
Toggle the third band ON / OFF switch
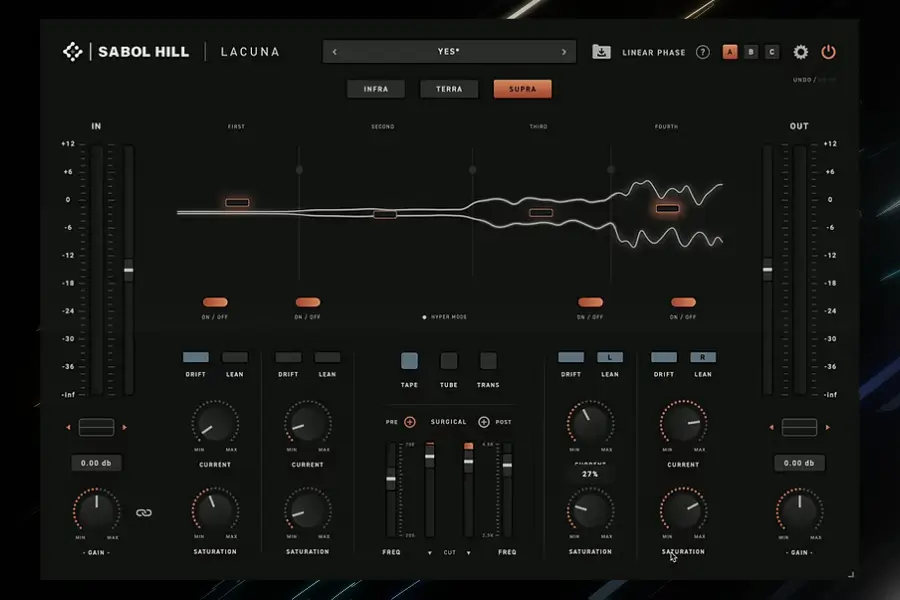pos(590,302)
